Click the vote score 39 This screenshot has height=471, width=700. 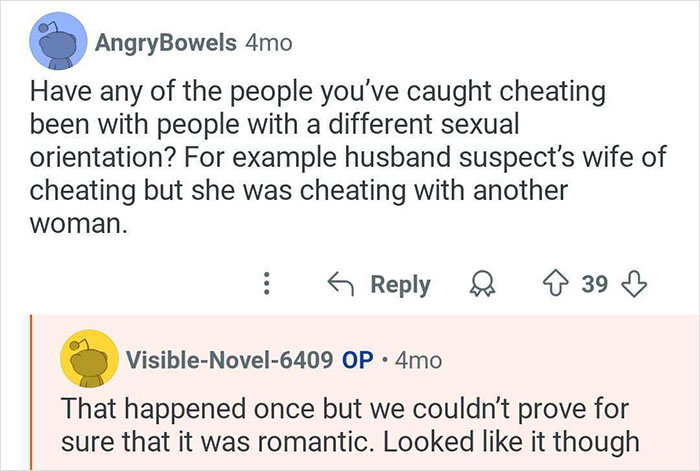coord(594,284)
